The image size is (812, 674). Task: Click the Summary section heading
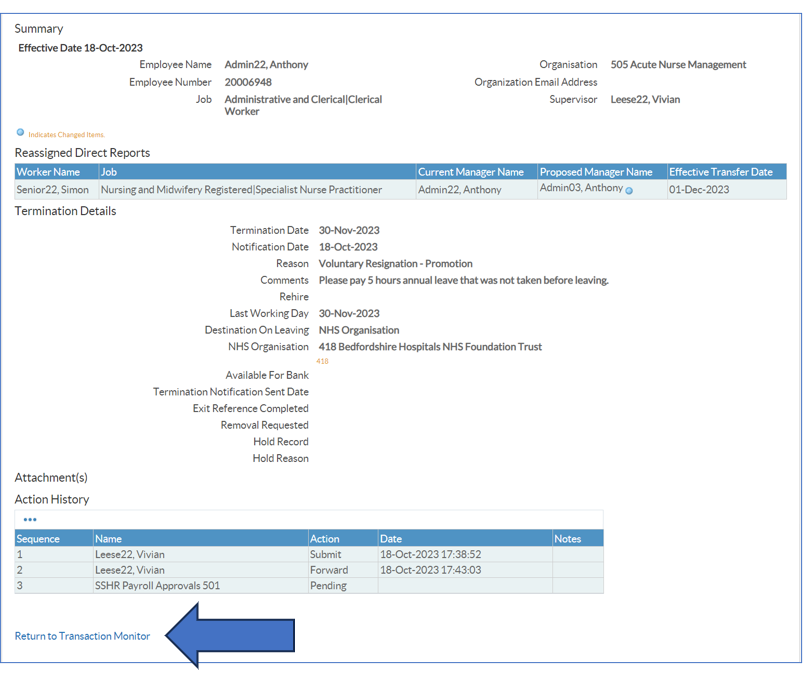(38, 28)
